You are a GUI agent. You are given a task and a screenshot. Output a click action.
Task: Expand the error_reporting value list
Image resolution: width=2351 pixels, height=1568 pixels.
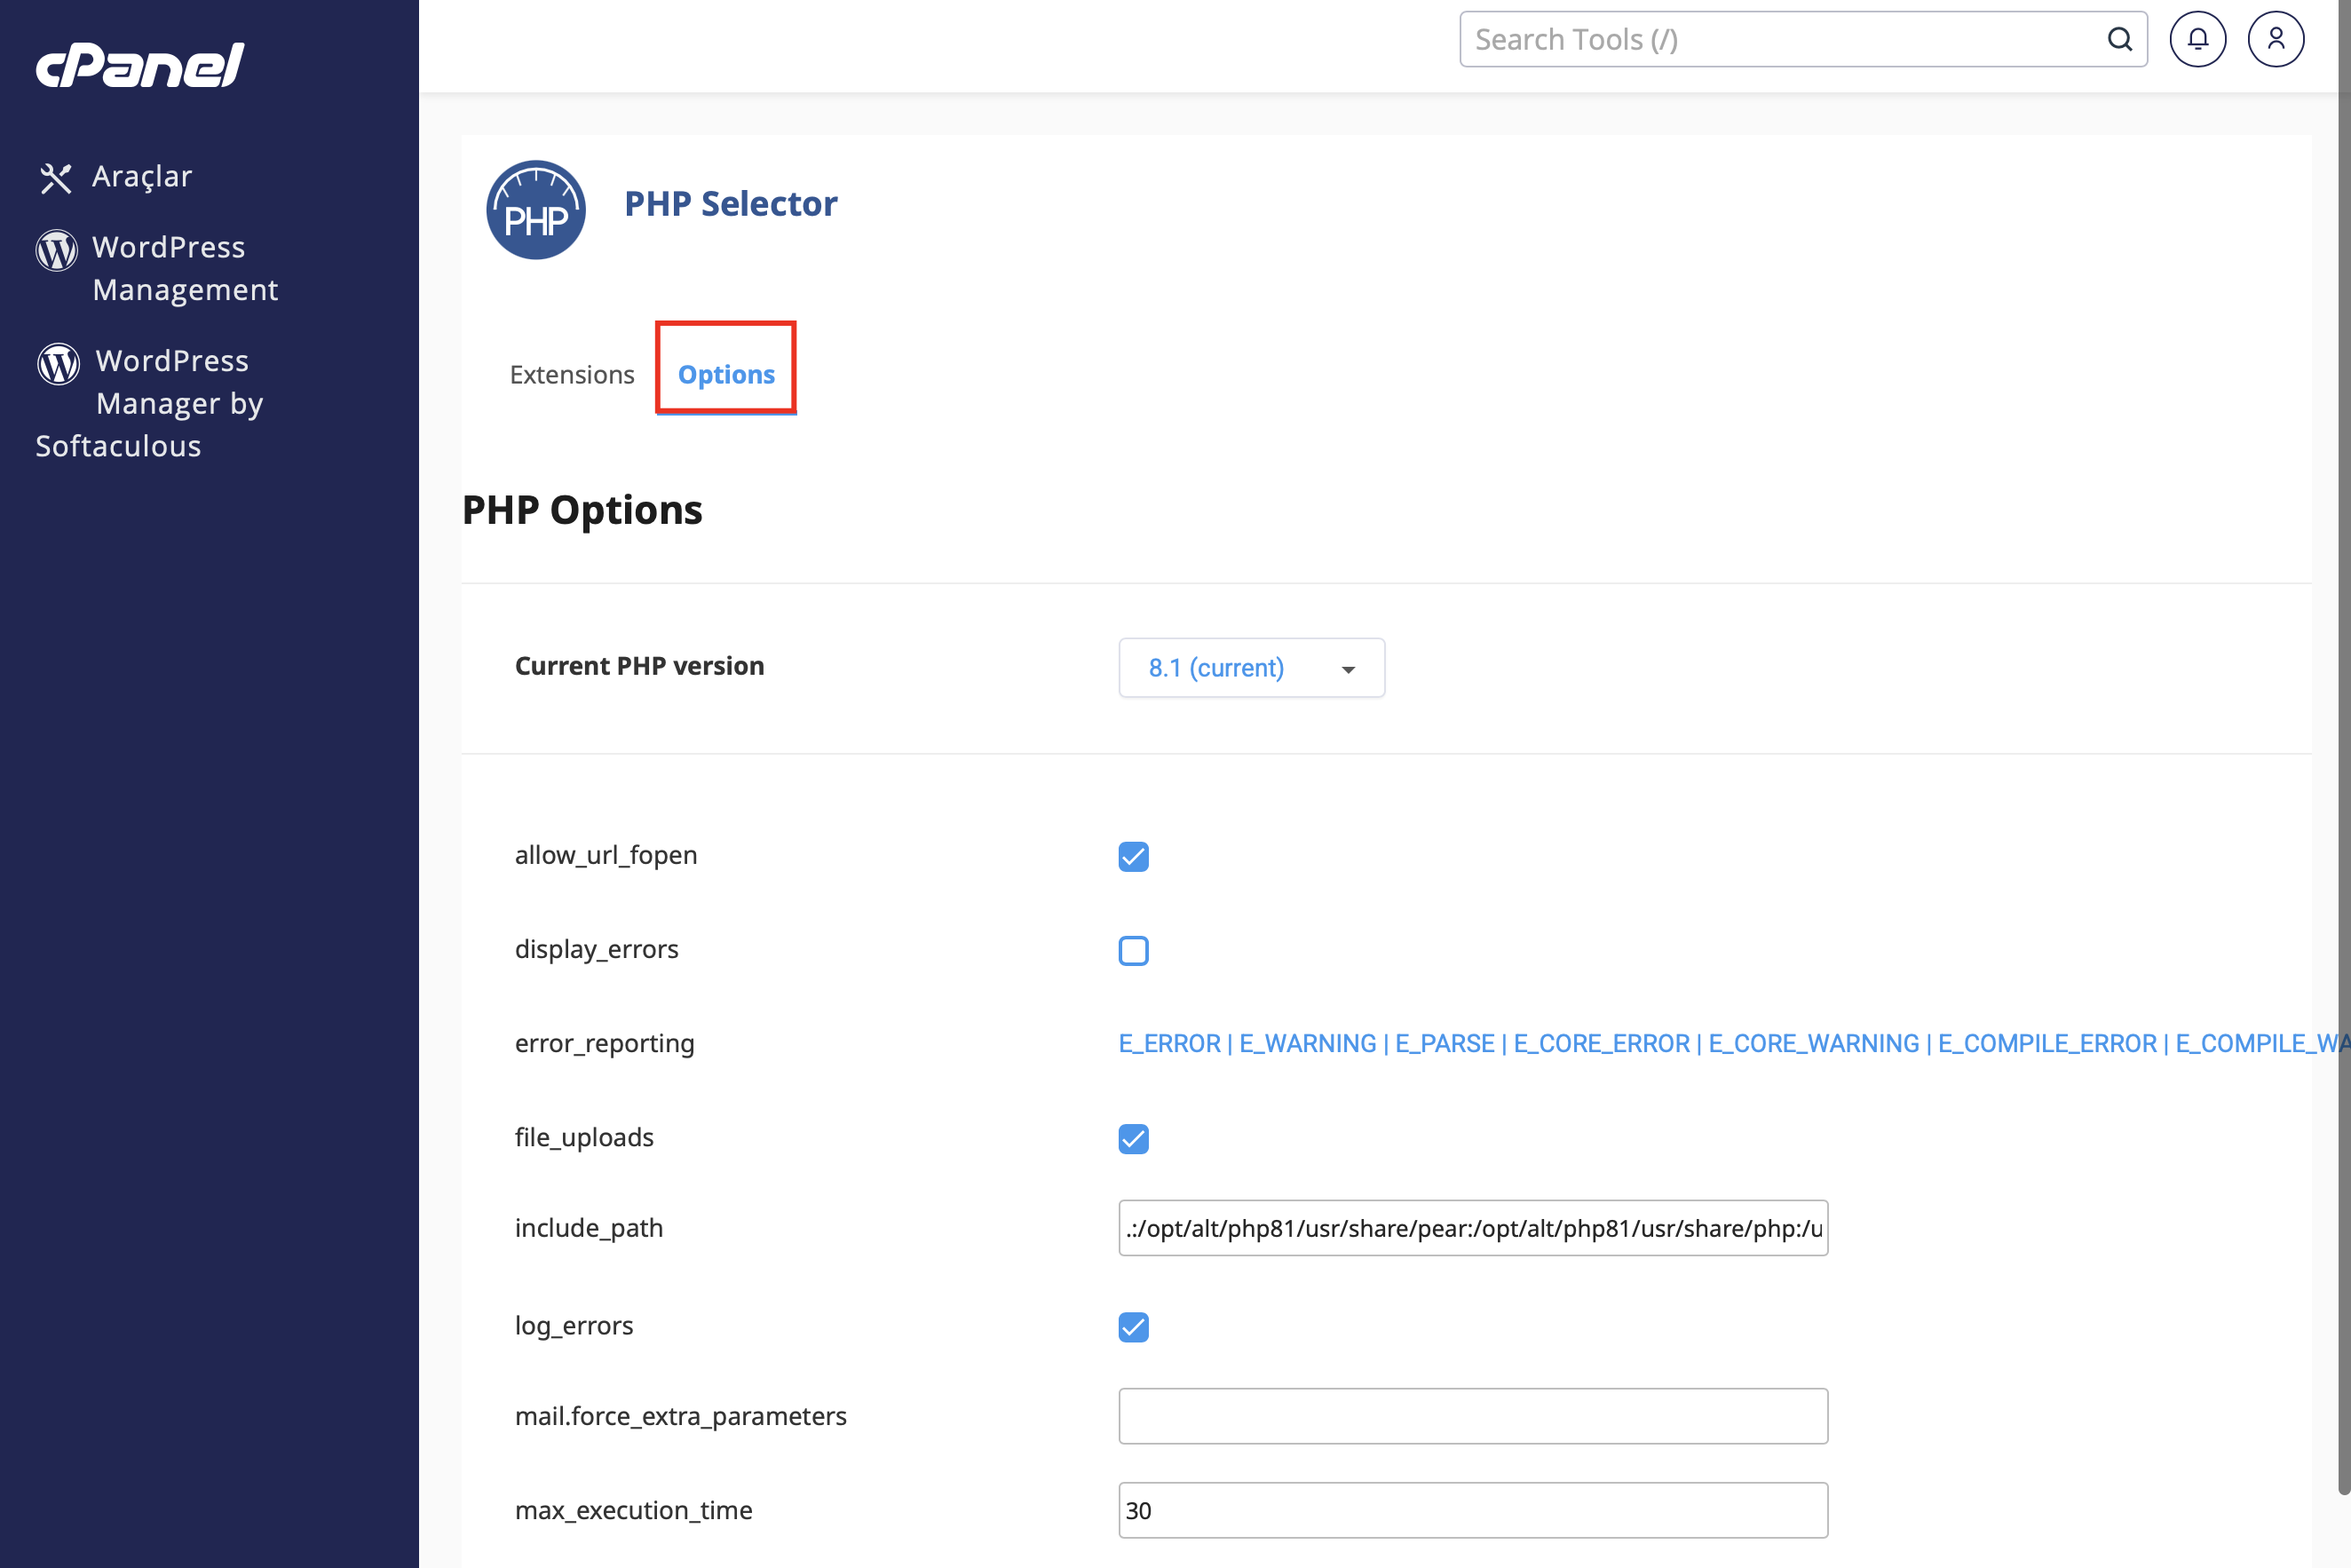click(1734, 1043)
